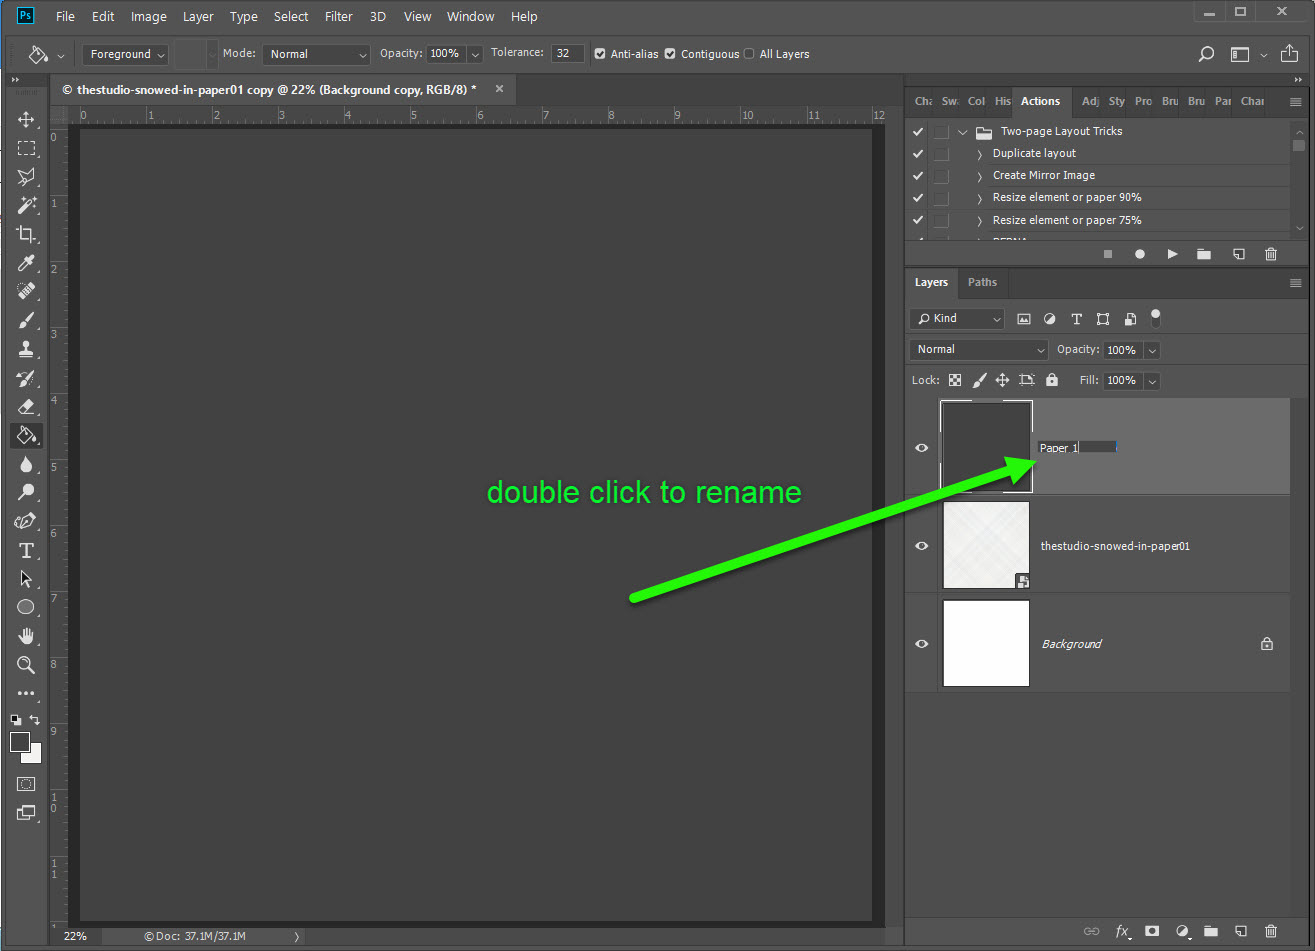
Task: Toggle the Anti-alias checkbox
Action: coord(600,54)
